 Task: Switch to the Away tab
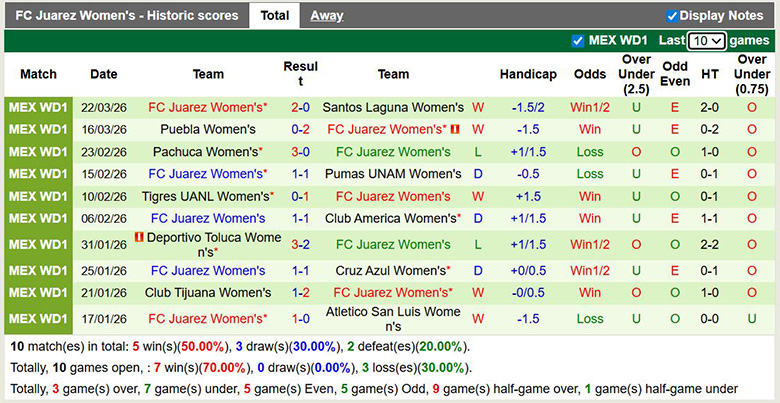[327, 16]
